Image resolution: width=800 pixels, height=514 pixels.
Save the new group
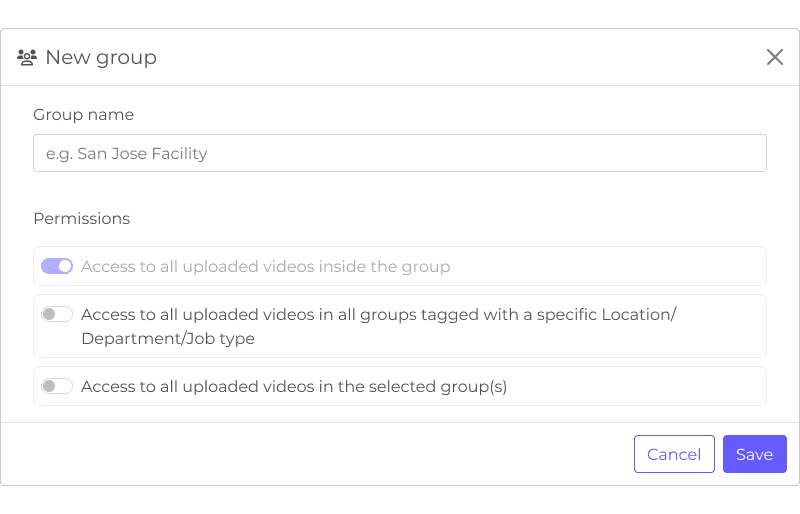coord(755,454)
